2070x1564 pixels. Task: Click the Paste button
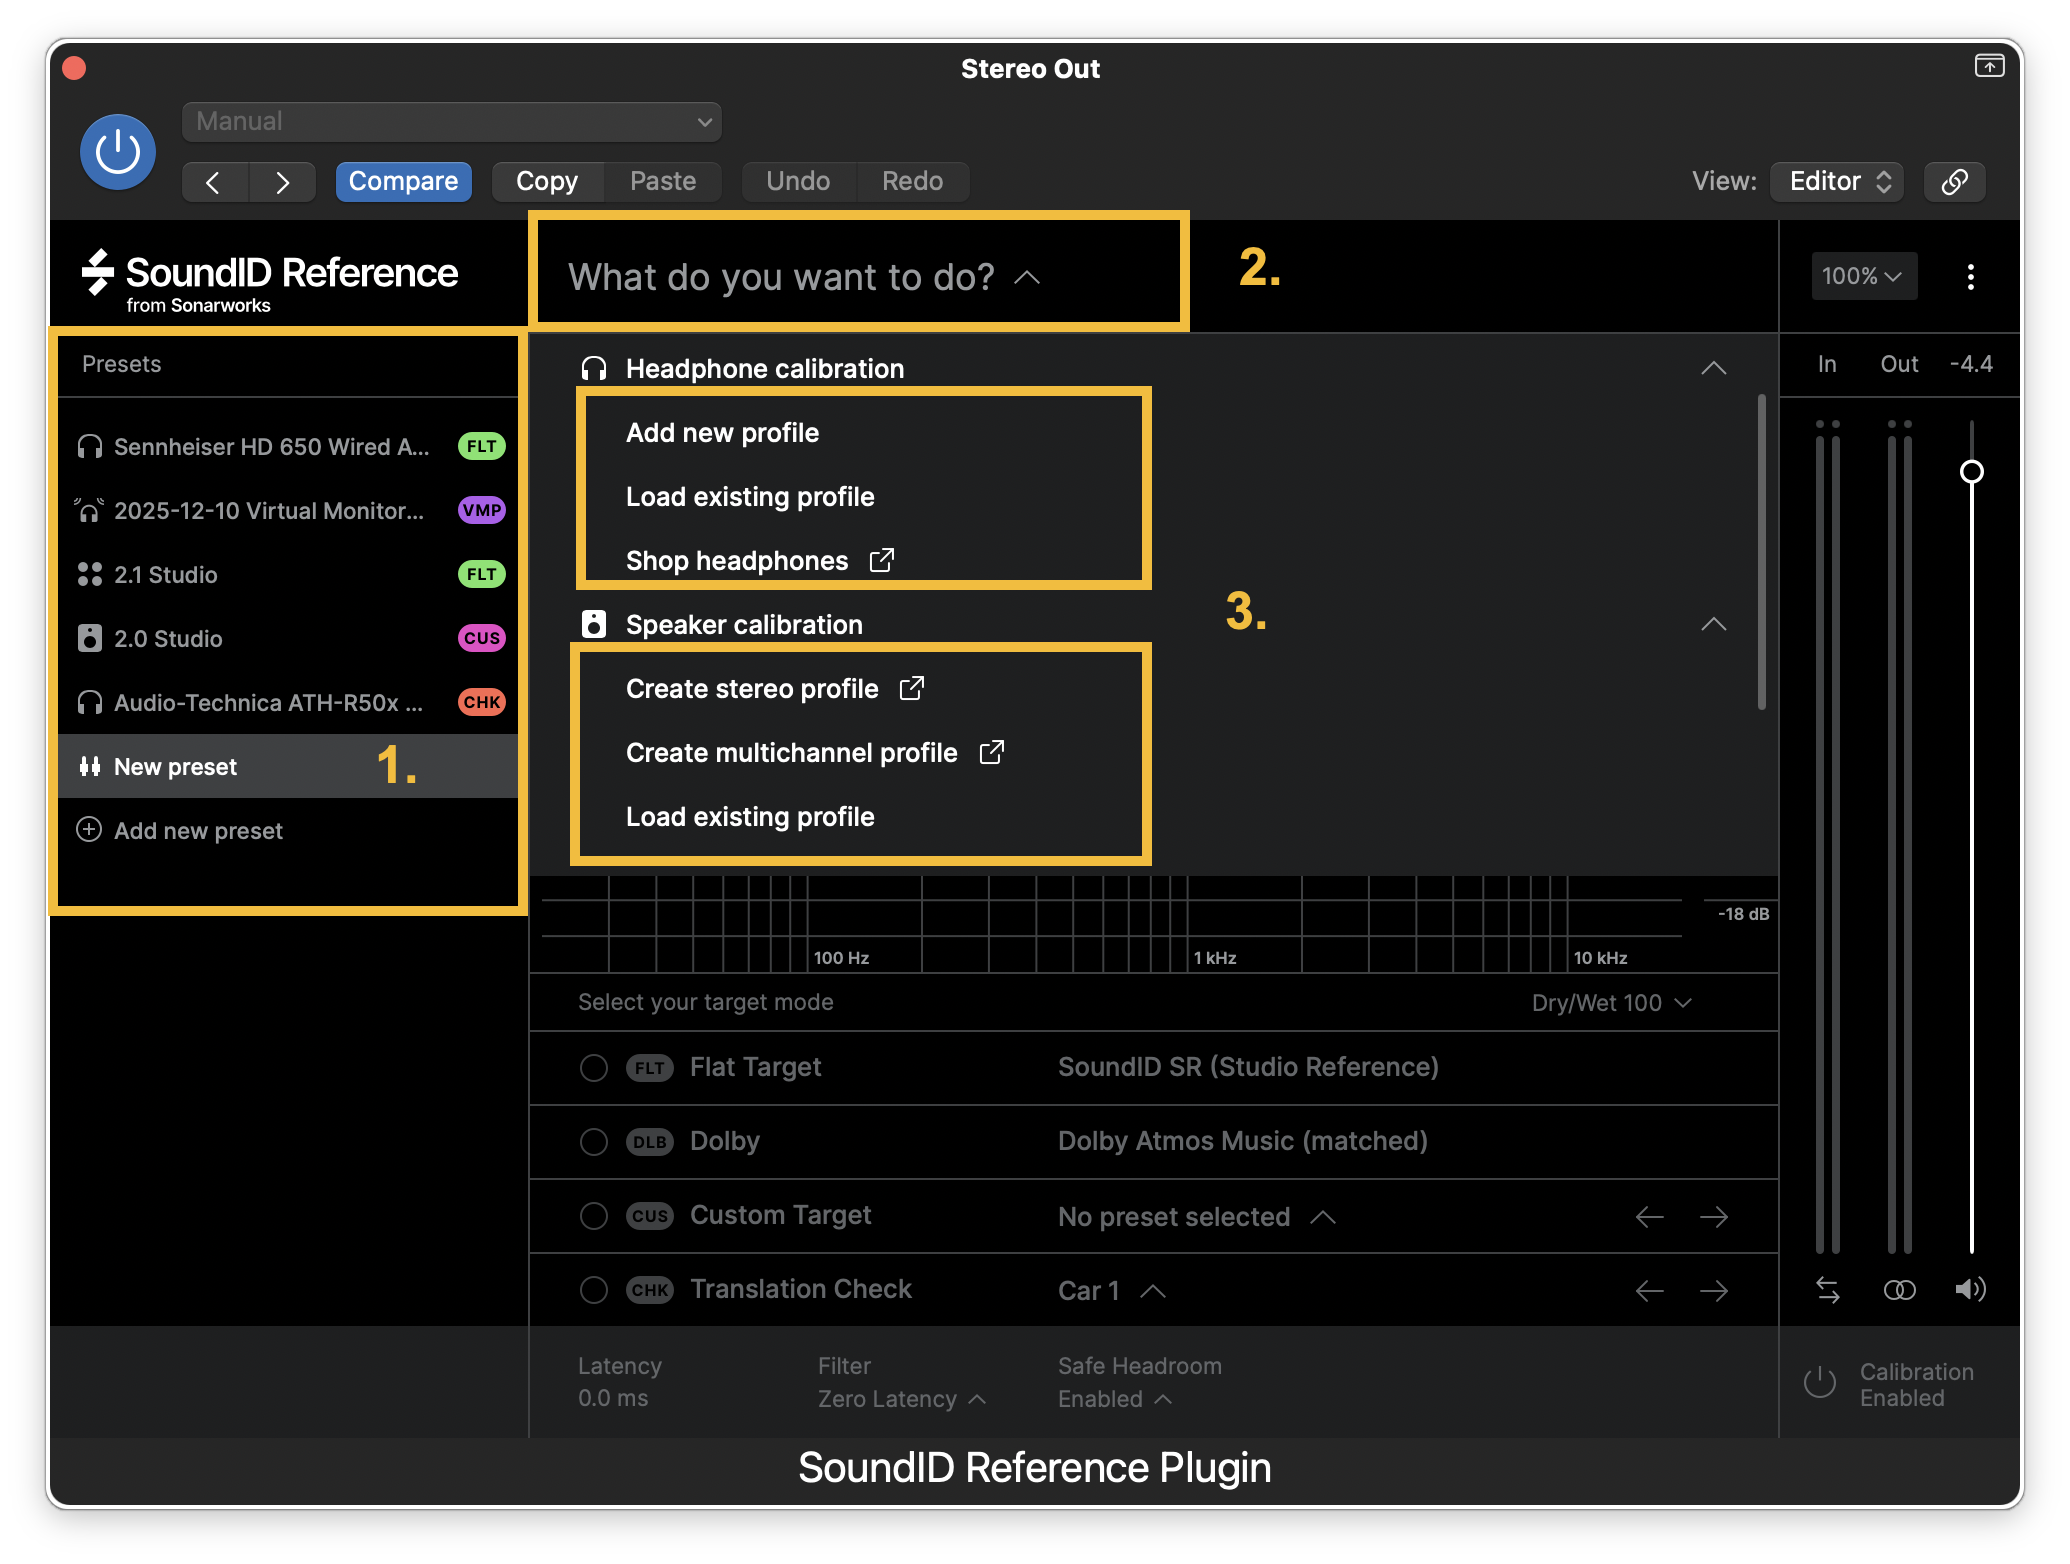pos(663,182)
